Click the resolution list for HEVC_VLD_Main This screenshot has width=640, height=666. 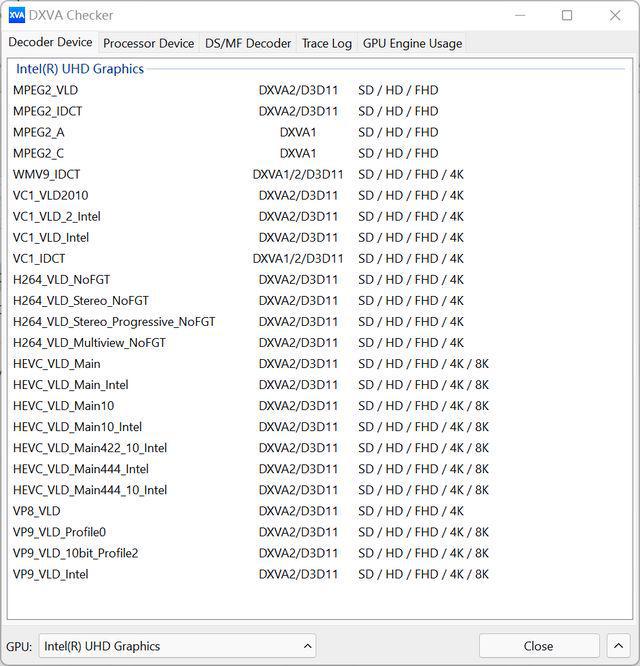pyautogui.click(x=423, y=364)
